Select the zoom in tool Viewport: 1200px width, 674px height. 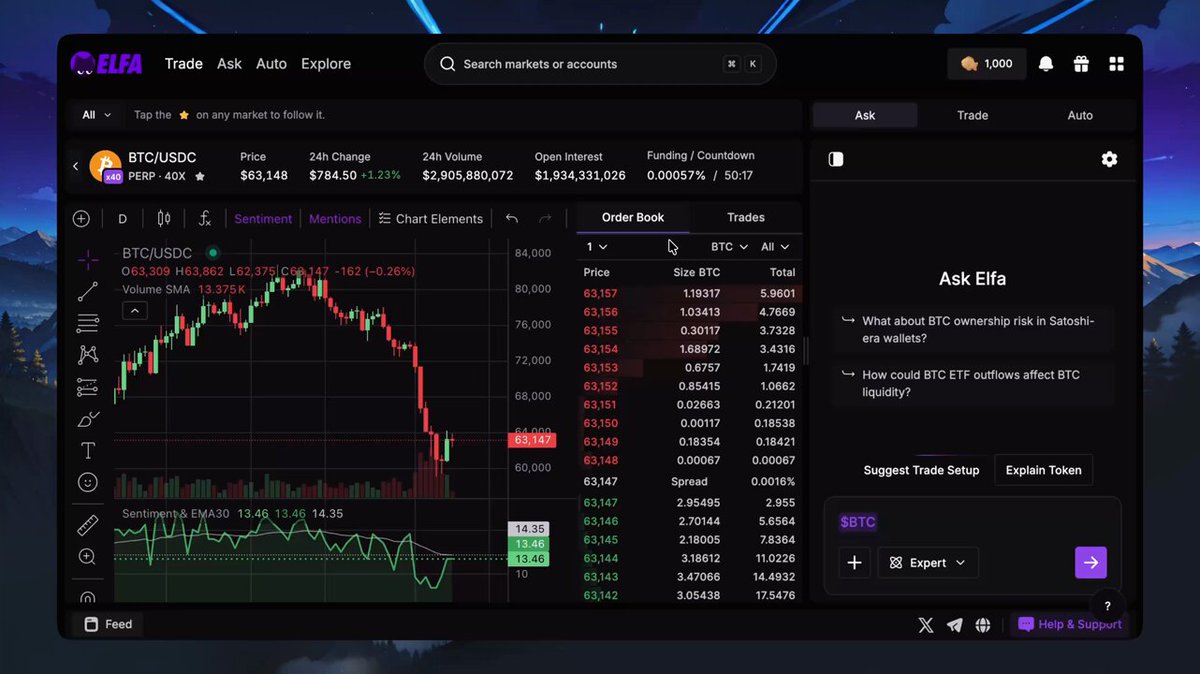pyautogui.click(x=88, y=557)
